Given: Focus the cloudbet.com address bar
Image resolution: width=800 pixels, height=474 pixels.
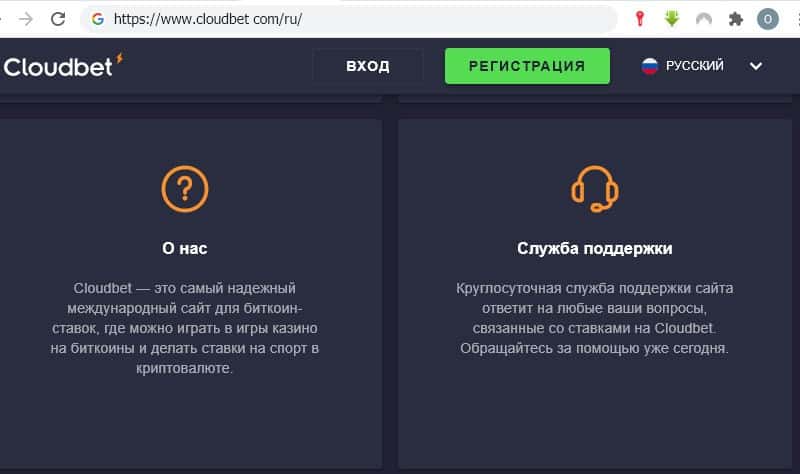Looking at the screenshot, I should coord(348,19).
